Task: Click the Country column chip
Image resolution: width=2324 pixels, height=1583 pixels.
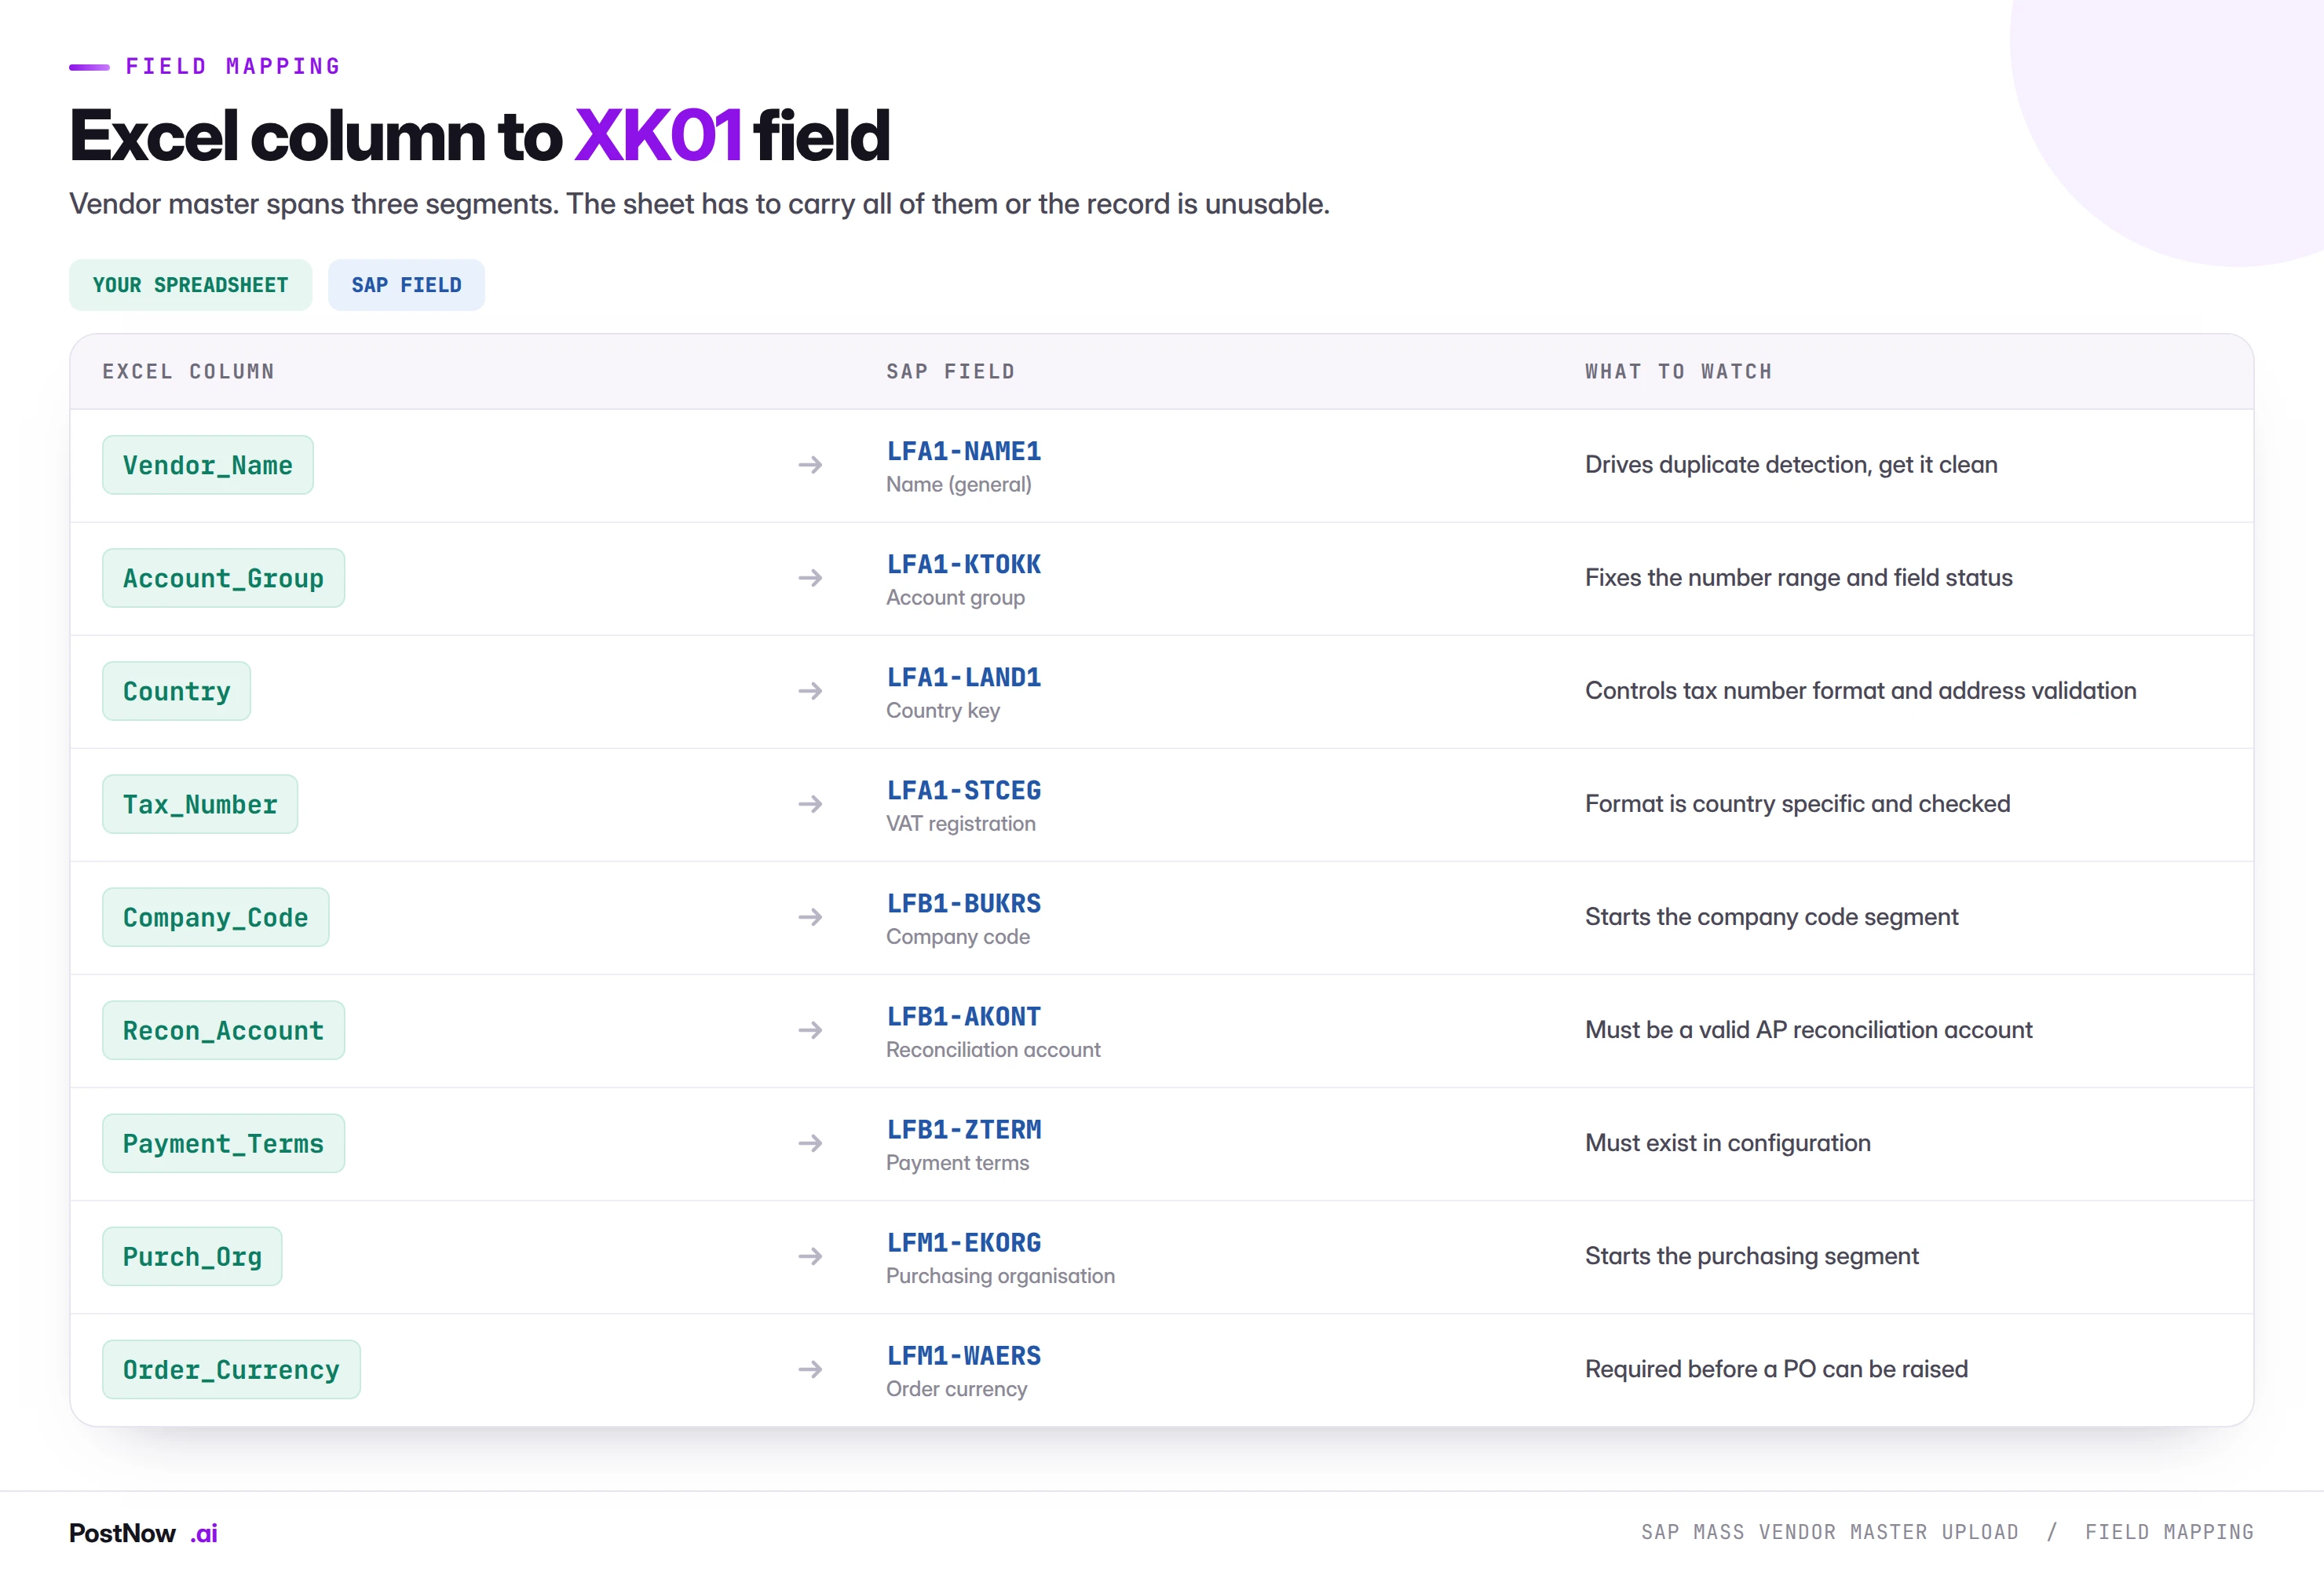Action: [x=176, y=691]
